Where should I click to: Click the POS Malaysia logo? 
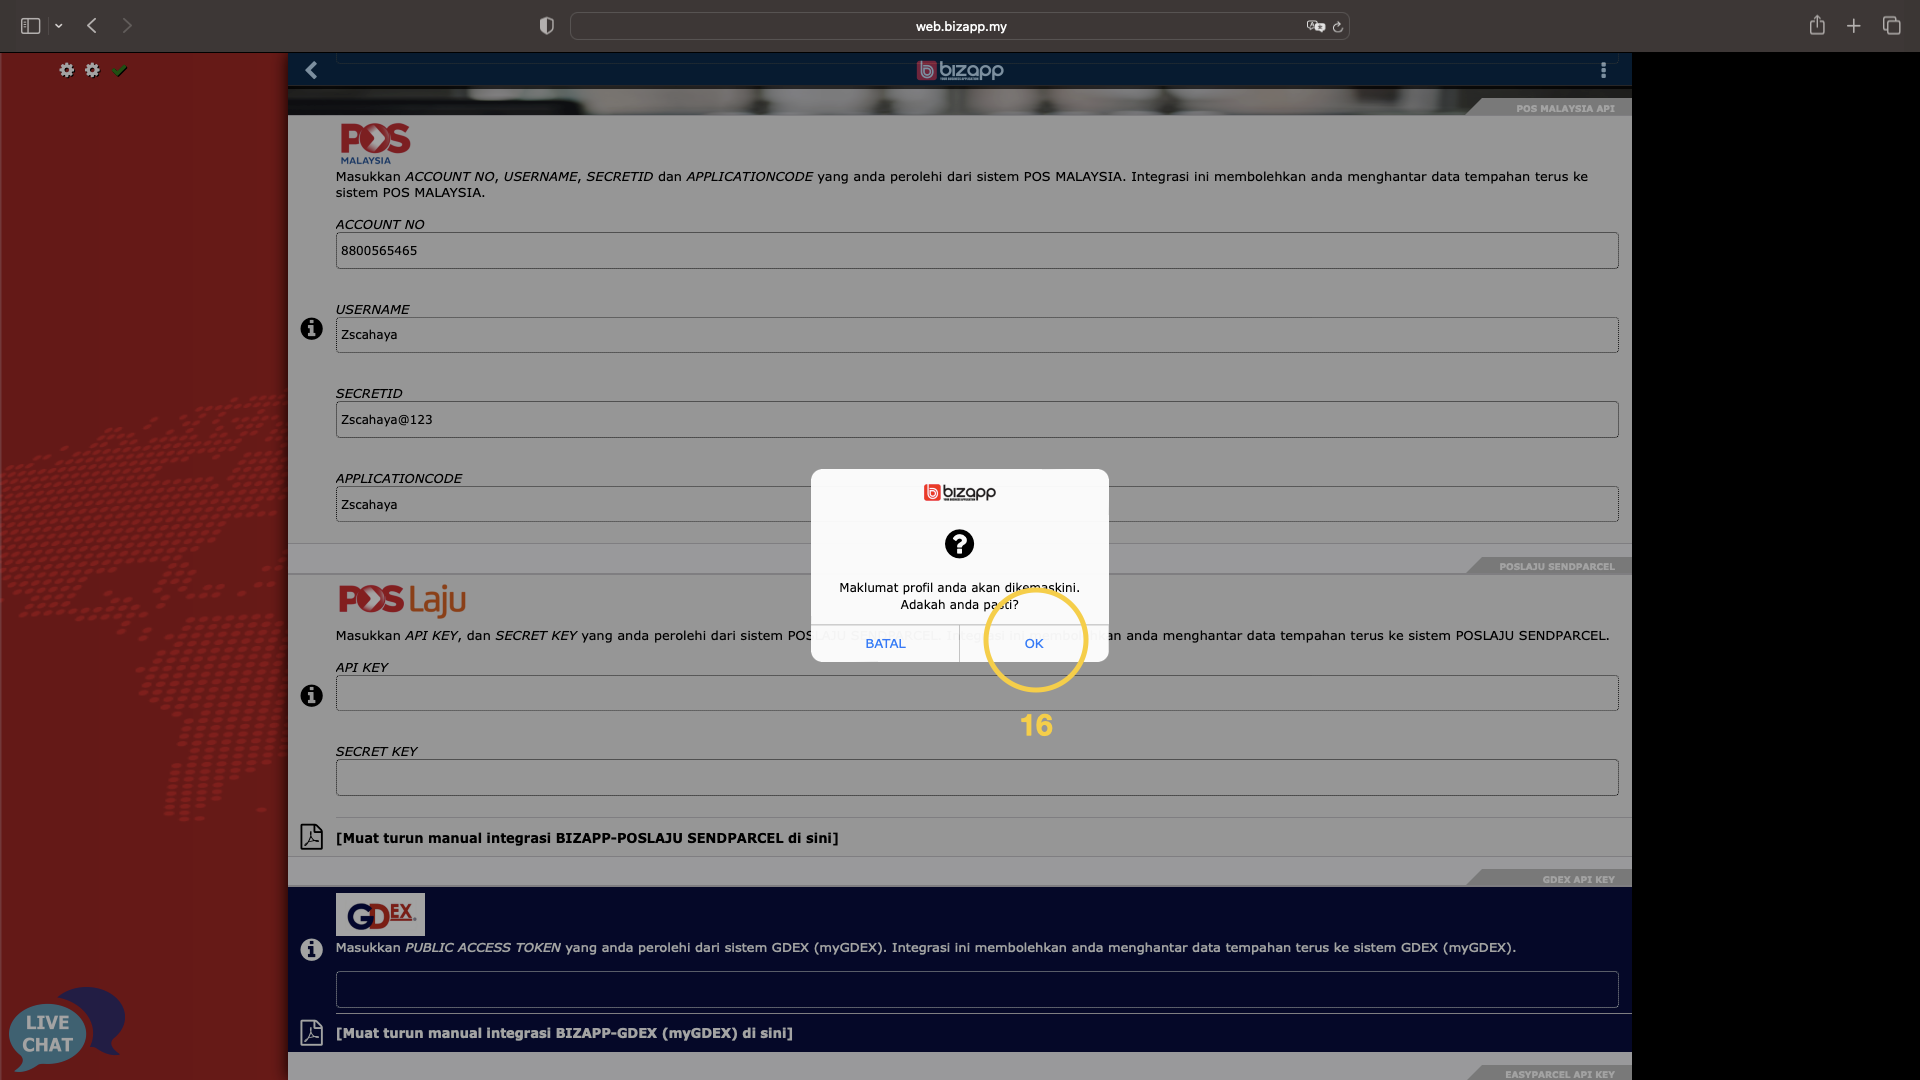375,144
